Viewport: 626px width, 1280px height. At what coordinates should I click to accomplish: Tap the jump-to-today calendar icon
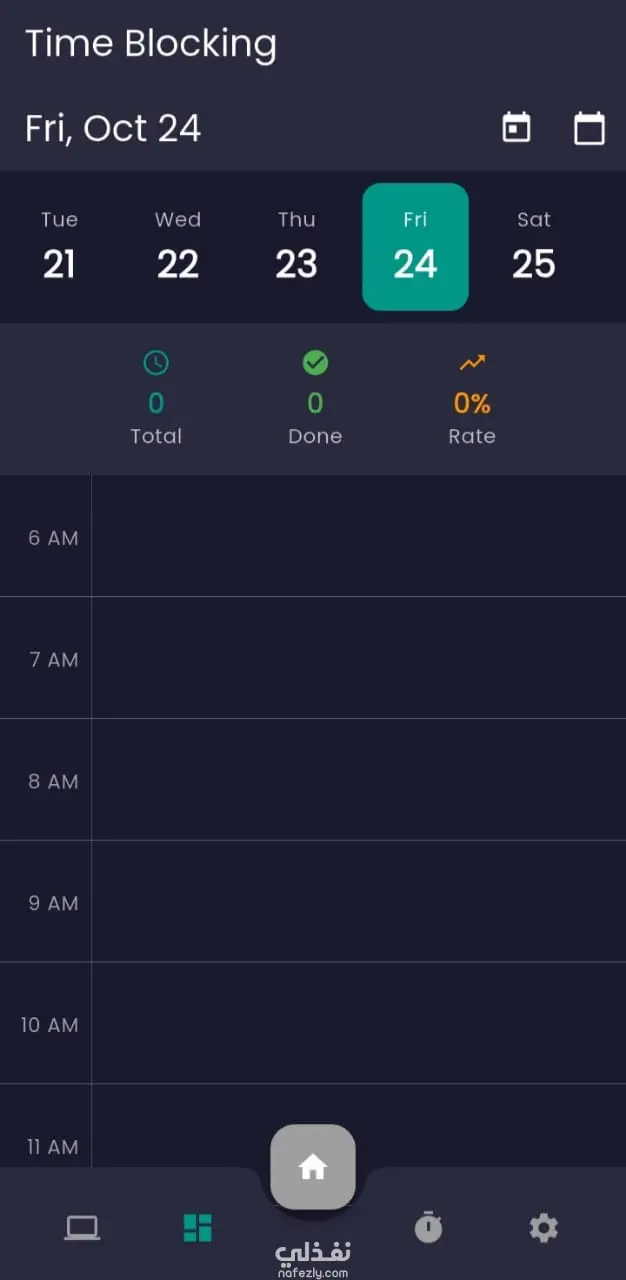[516, 128]
